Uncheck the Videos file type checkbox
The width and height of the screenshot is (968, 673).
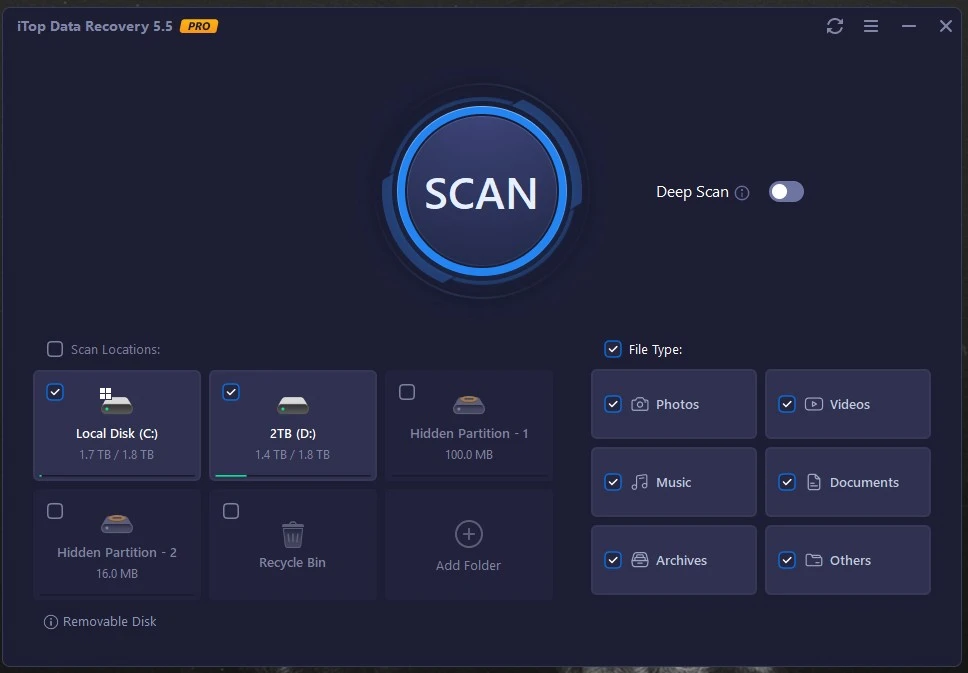pos(787,404)
